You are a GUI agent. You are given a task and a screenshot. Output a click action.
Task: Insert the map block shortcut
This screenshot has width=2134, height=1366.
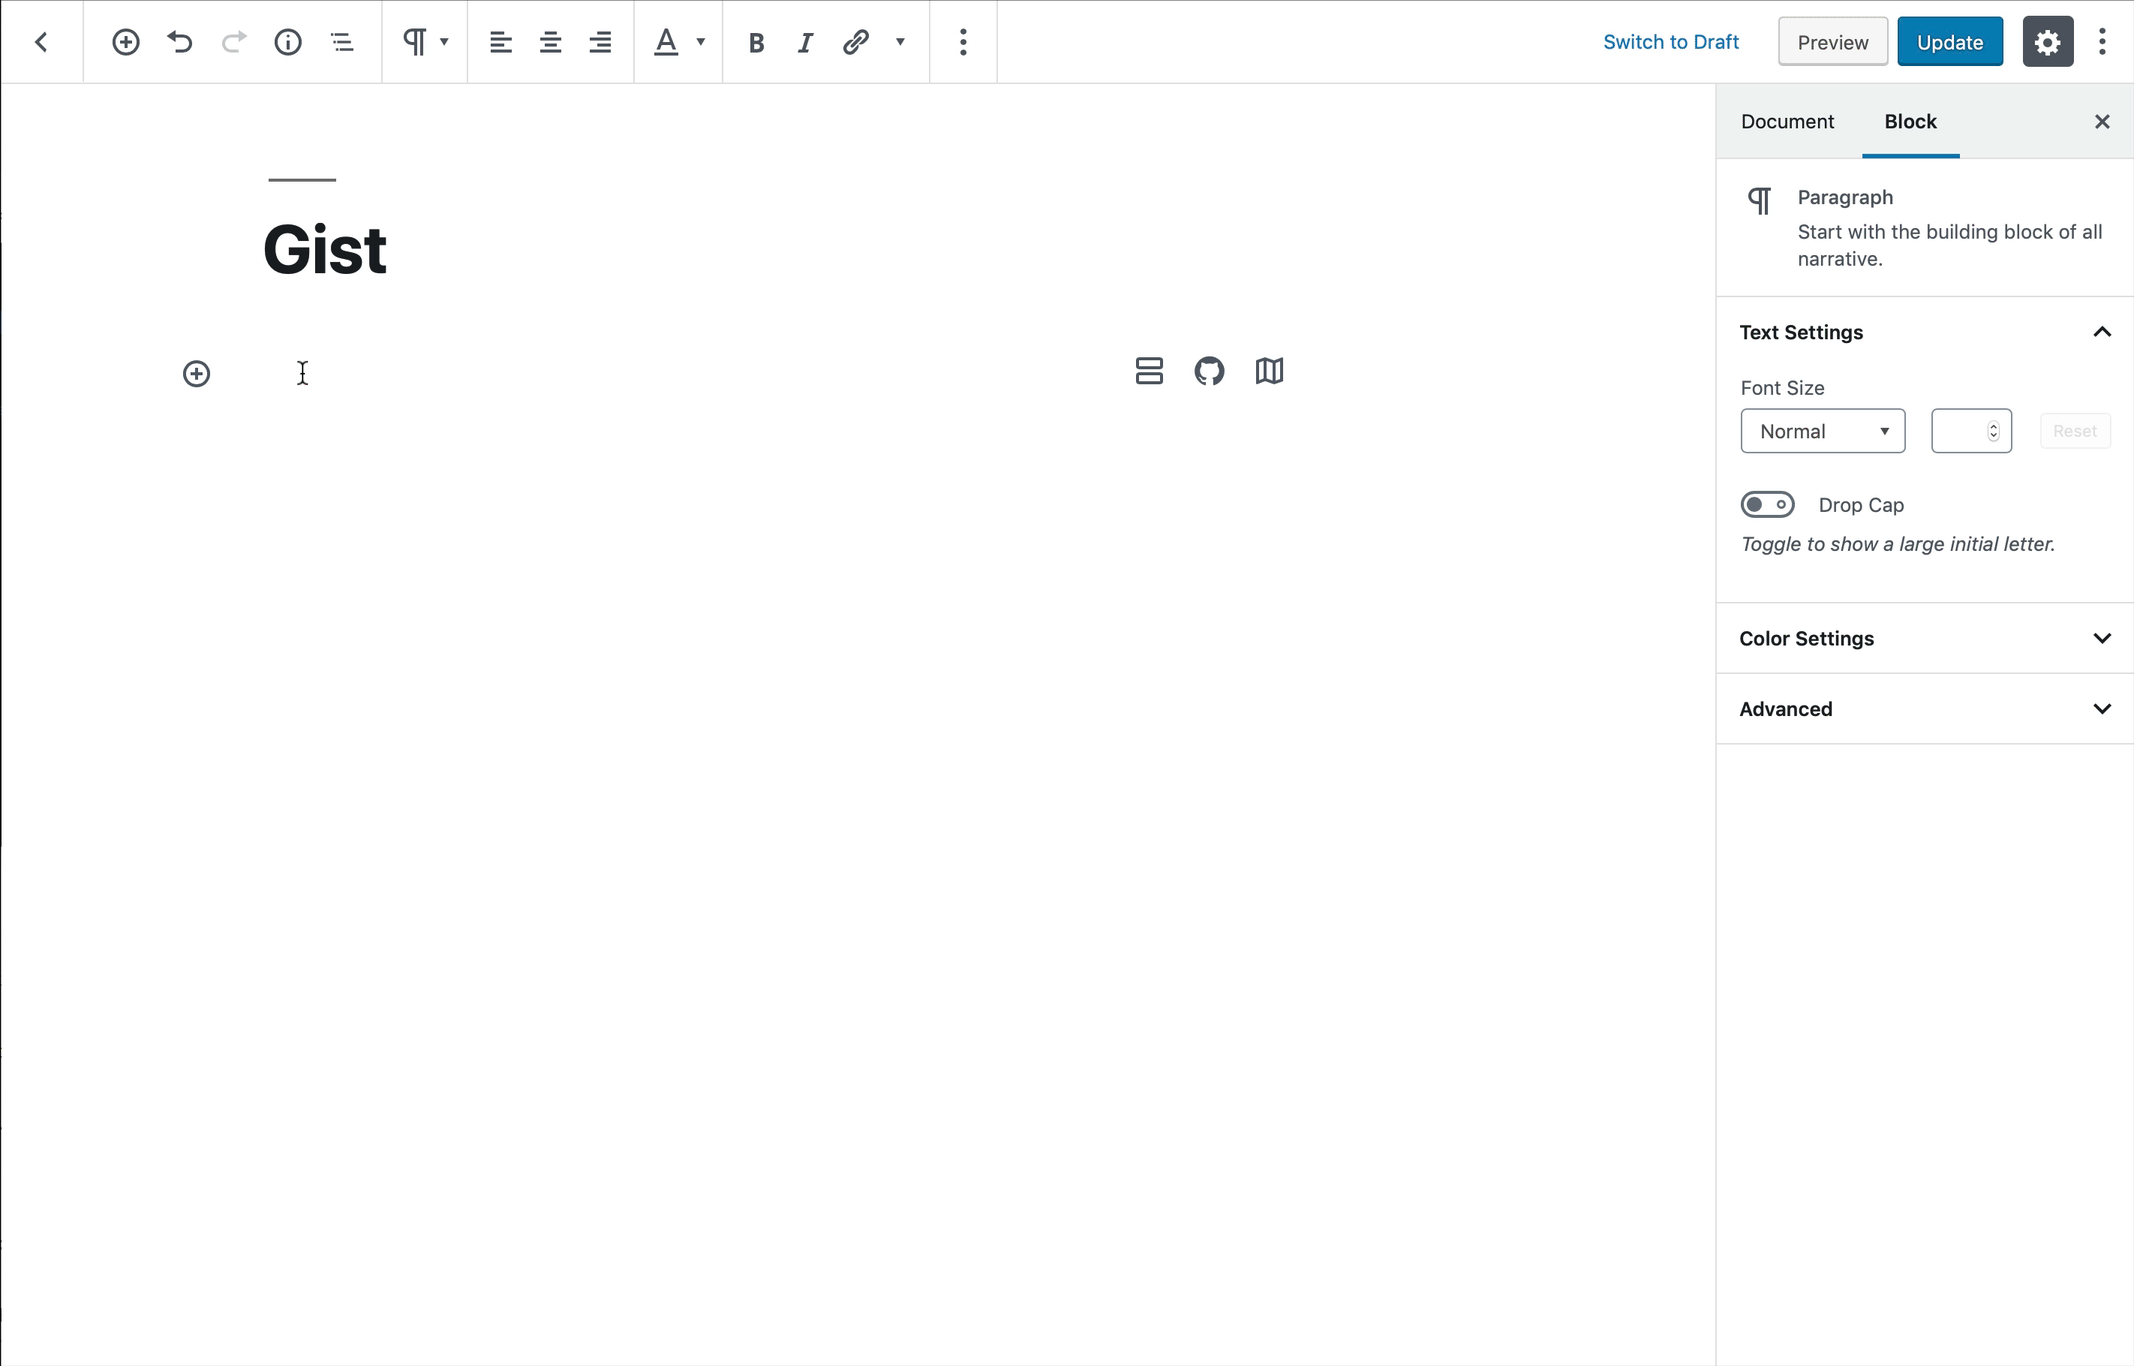[1269, 371]
